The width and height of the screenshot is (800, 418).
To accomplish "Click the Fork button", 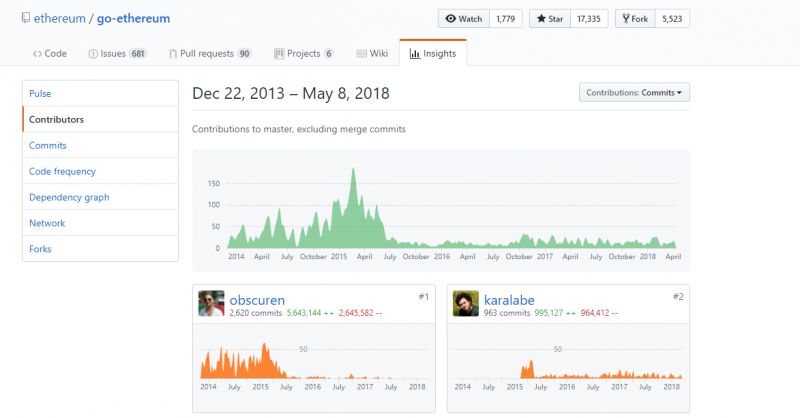I will coord(635,19).
